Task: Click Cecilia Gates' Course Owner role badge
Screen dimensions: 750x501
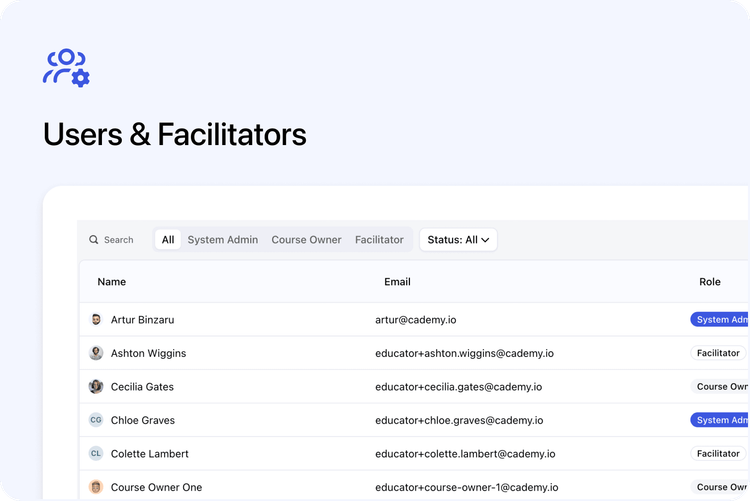Action: coord(719,387)
